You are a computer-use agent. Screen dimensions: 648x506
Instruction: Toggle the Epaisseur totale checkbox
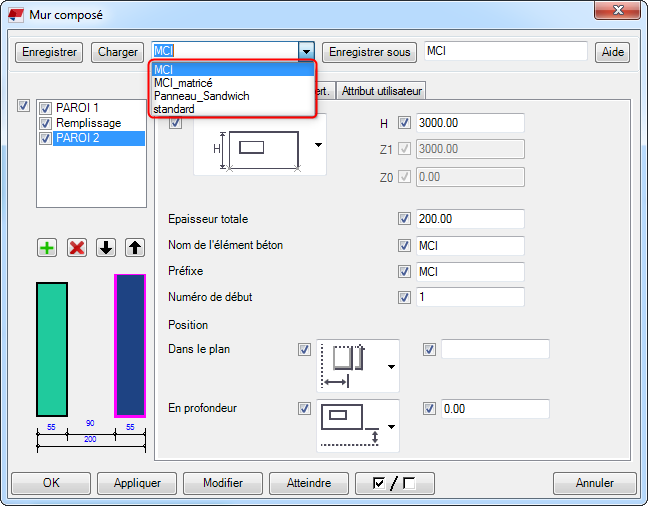pos(404,219)
